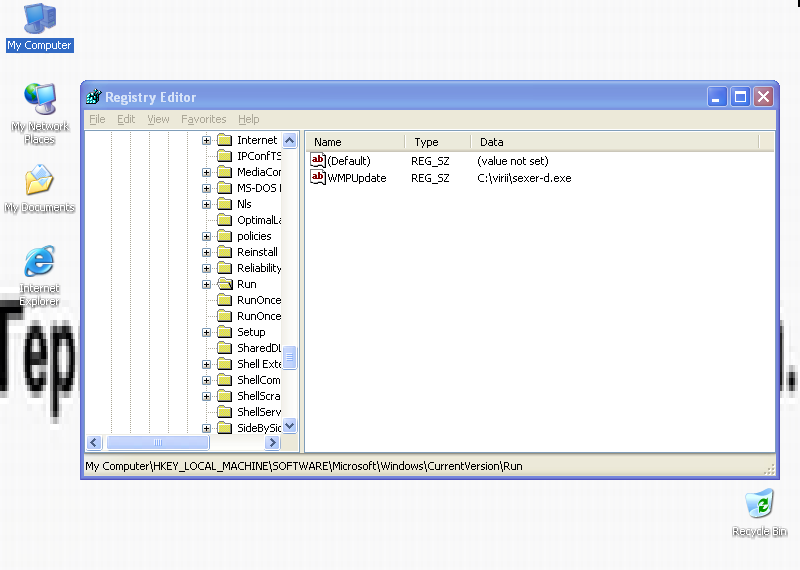This screenshot has width=800, height=570.
Task: Open the View menu
Action: (158, 119)
